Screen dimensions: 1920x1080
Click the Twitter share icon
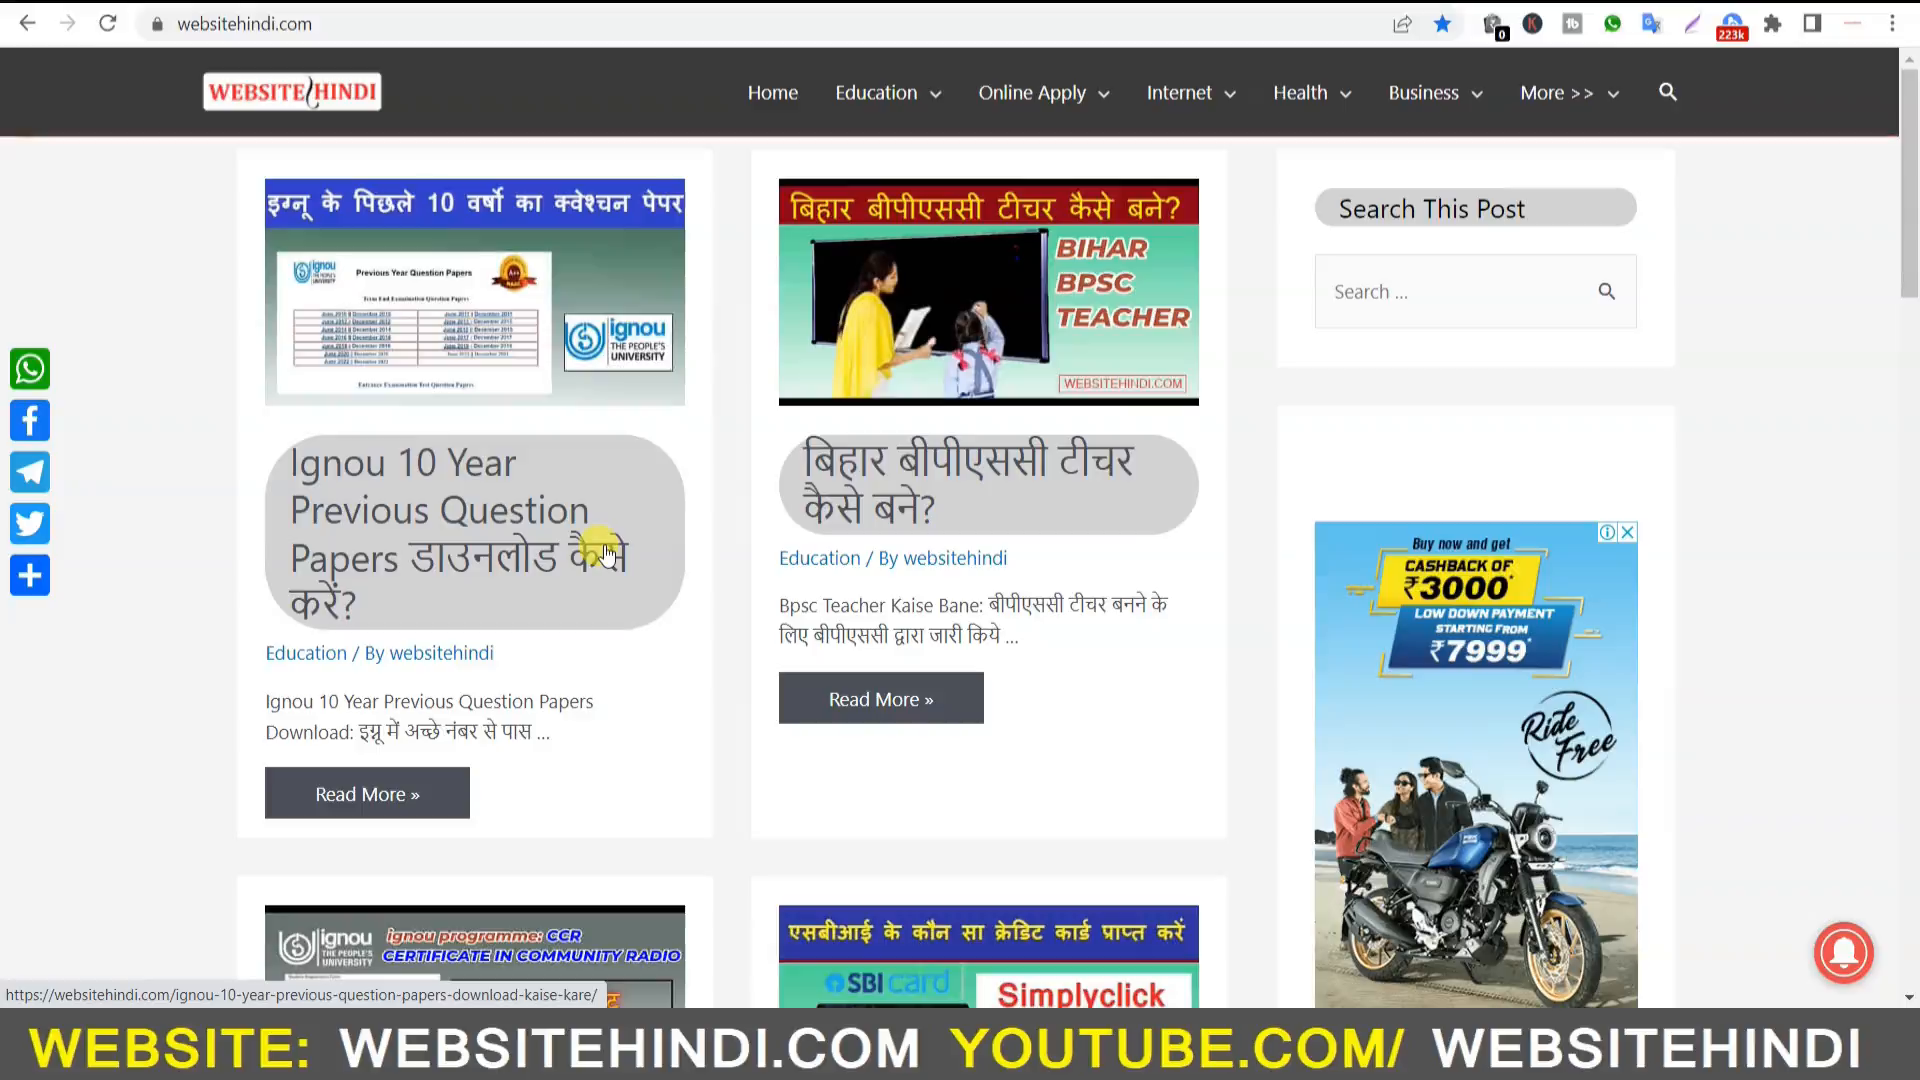pos(30,524)
